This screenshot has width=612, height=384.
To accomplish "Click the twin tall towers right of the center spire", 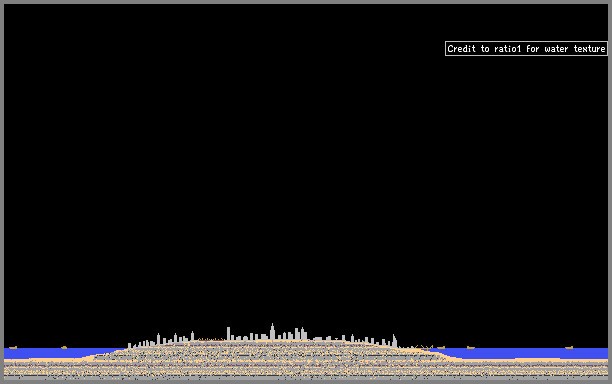I will (x=300, y=334).
